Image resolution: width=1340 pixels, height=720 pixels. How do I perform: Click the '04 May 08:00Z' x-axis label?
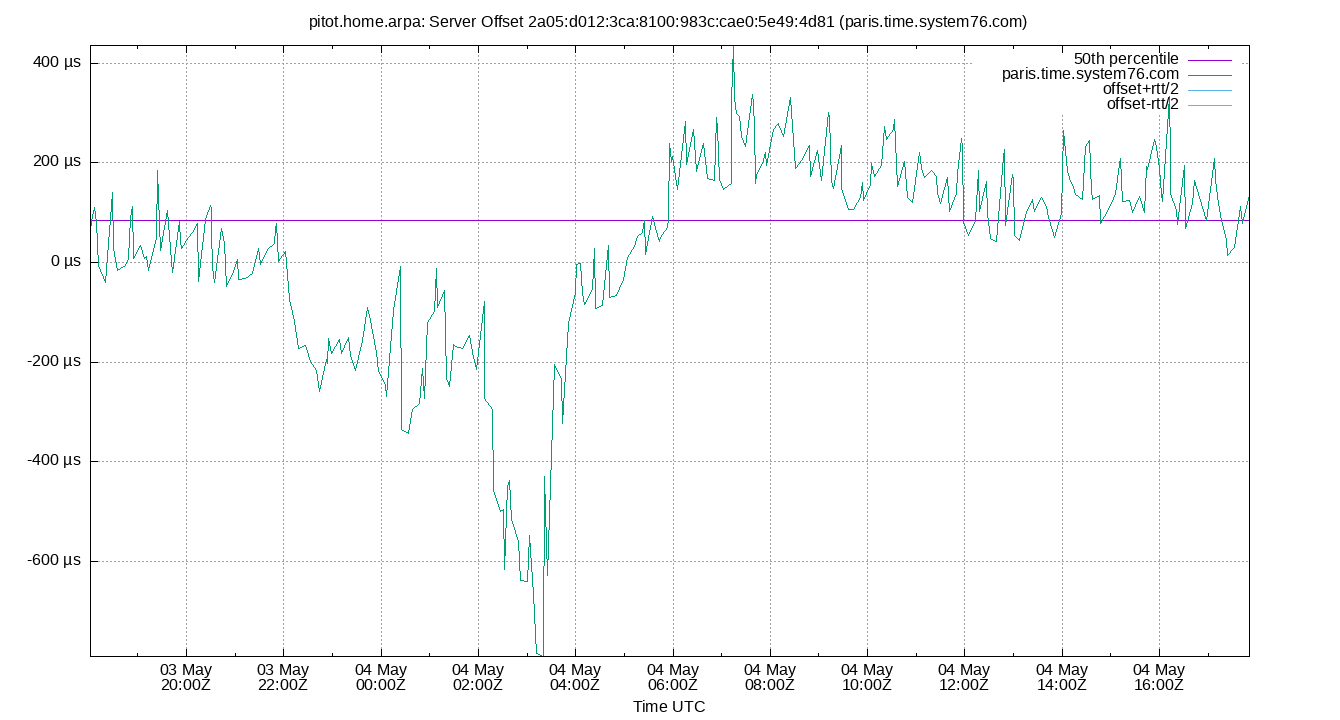click(770, 677)
